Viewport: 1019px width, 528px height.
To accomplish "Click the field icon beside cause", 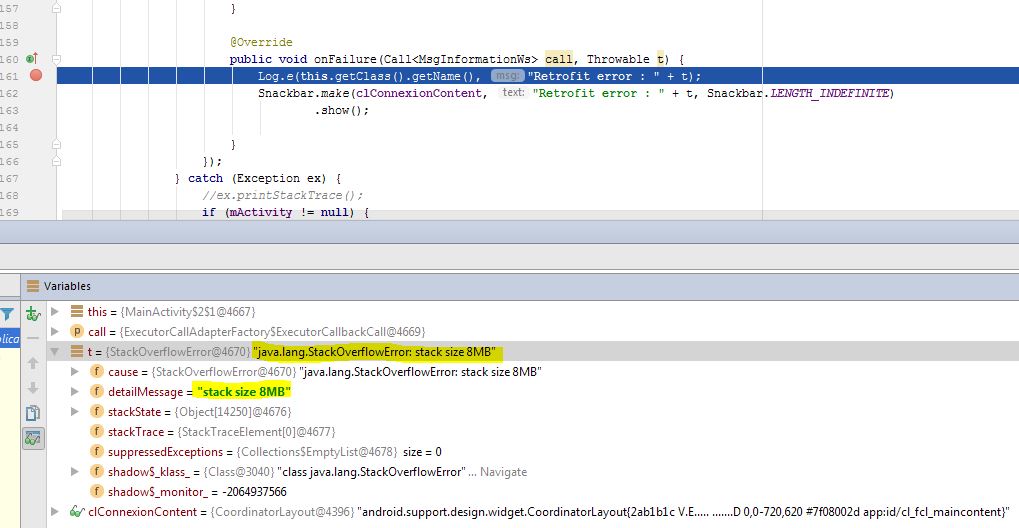I will point(96,372).
